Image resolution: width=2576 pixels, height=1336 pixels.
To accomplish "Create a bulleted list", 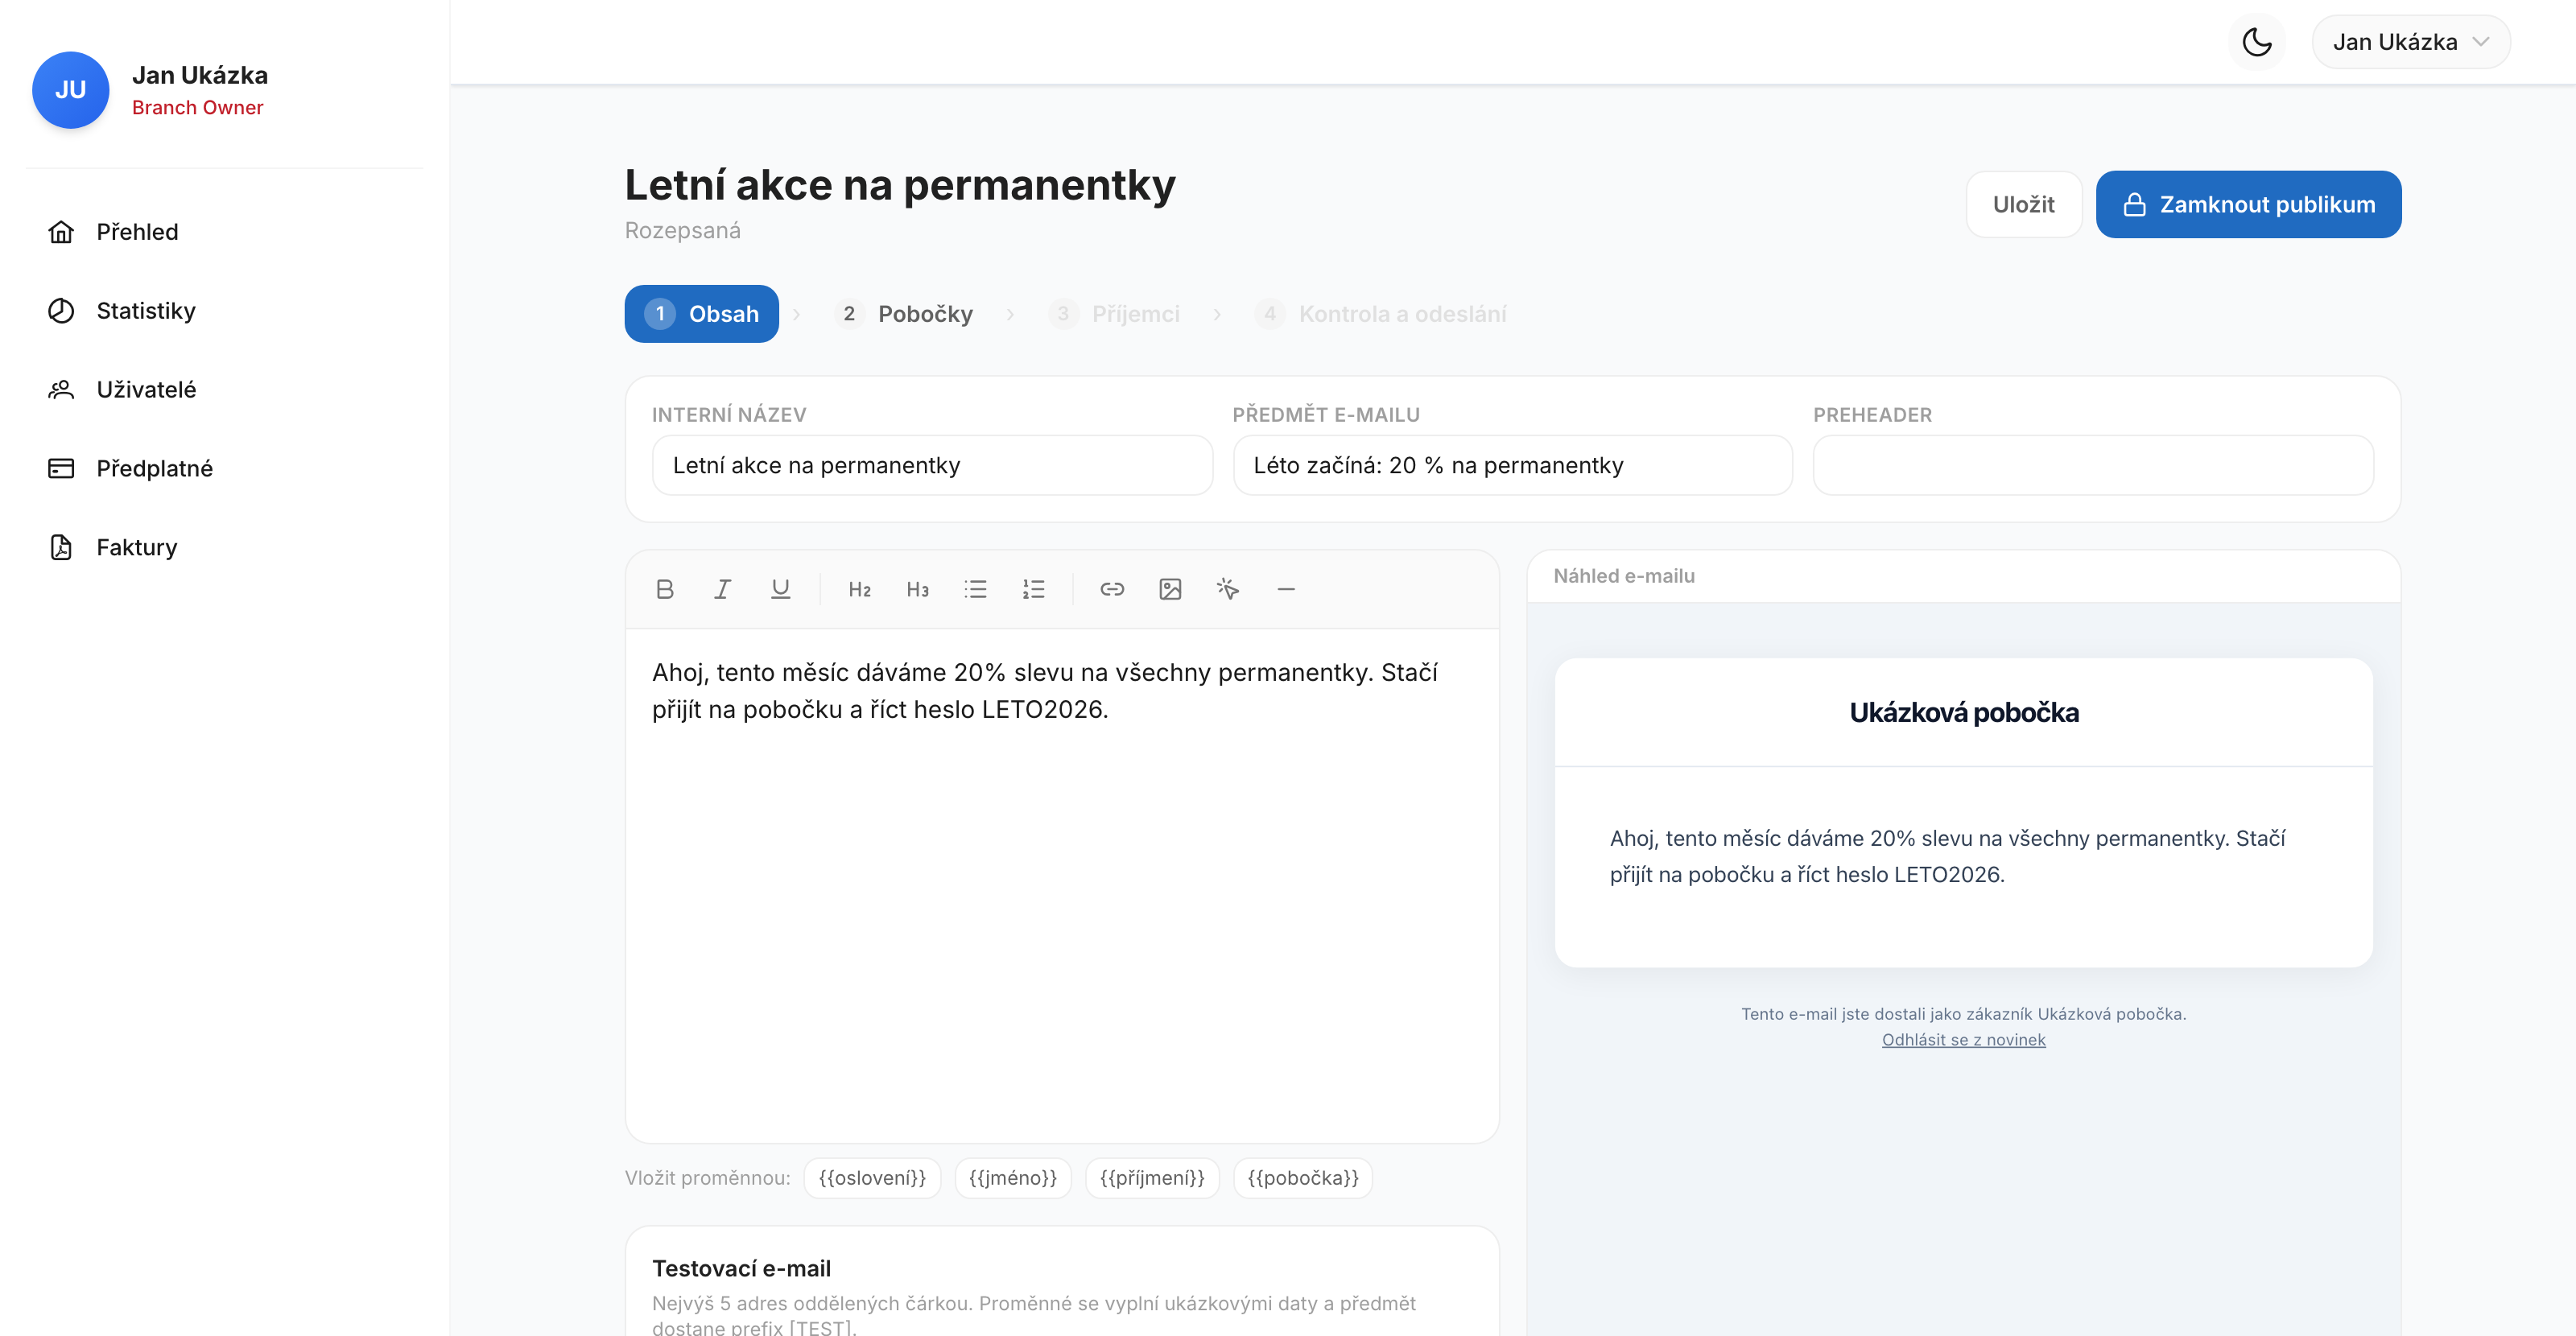I will (975, 589).
